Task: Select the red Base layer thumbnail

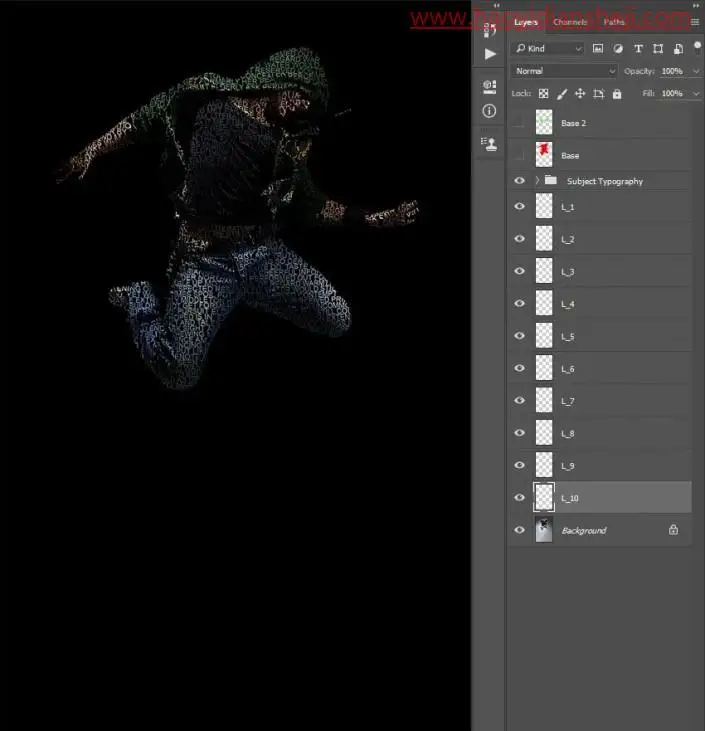Action: click(x=544, y=155)
